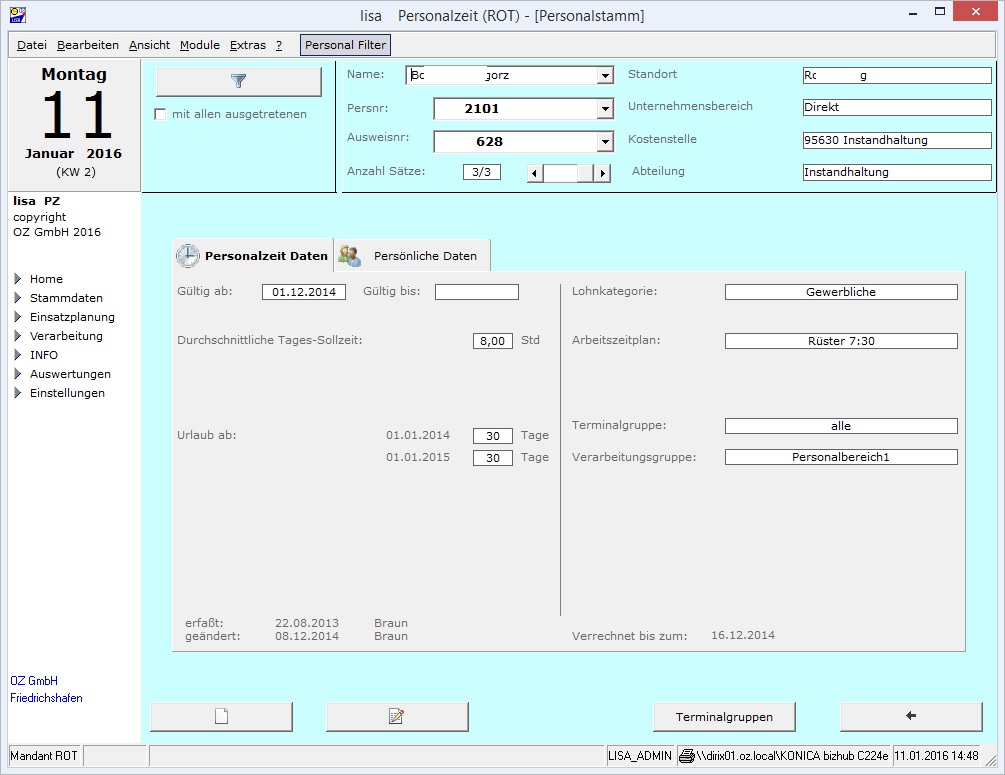Viewport: 1005px width, 775px height.
Task: Expand the Einsatzplanung tree item
Action: (x=18, y=317)
